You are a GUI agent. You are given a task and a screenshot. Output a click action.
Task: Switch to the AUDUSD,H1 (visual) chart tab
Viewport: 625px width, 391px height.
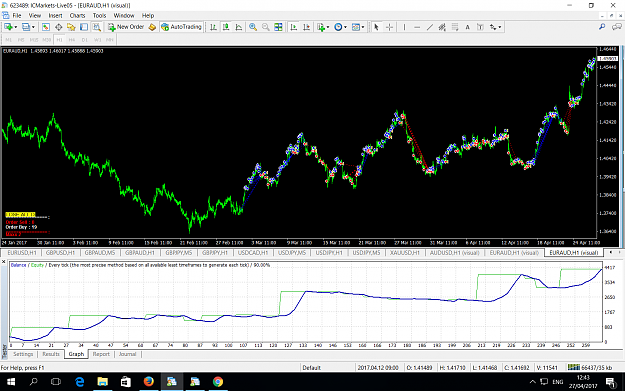[455, 253]
